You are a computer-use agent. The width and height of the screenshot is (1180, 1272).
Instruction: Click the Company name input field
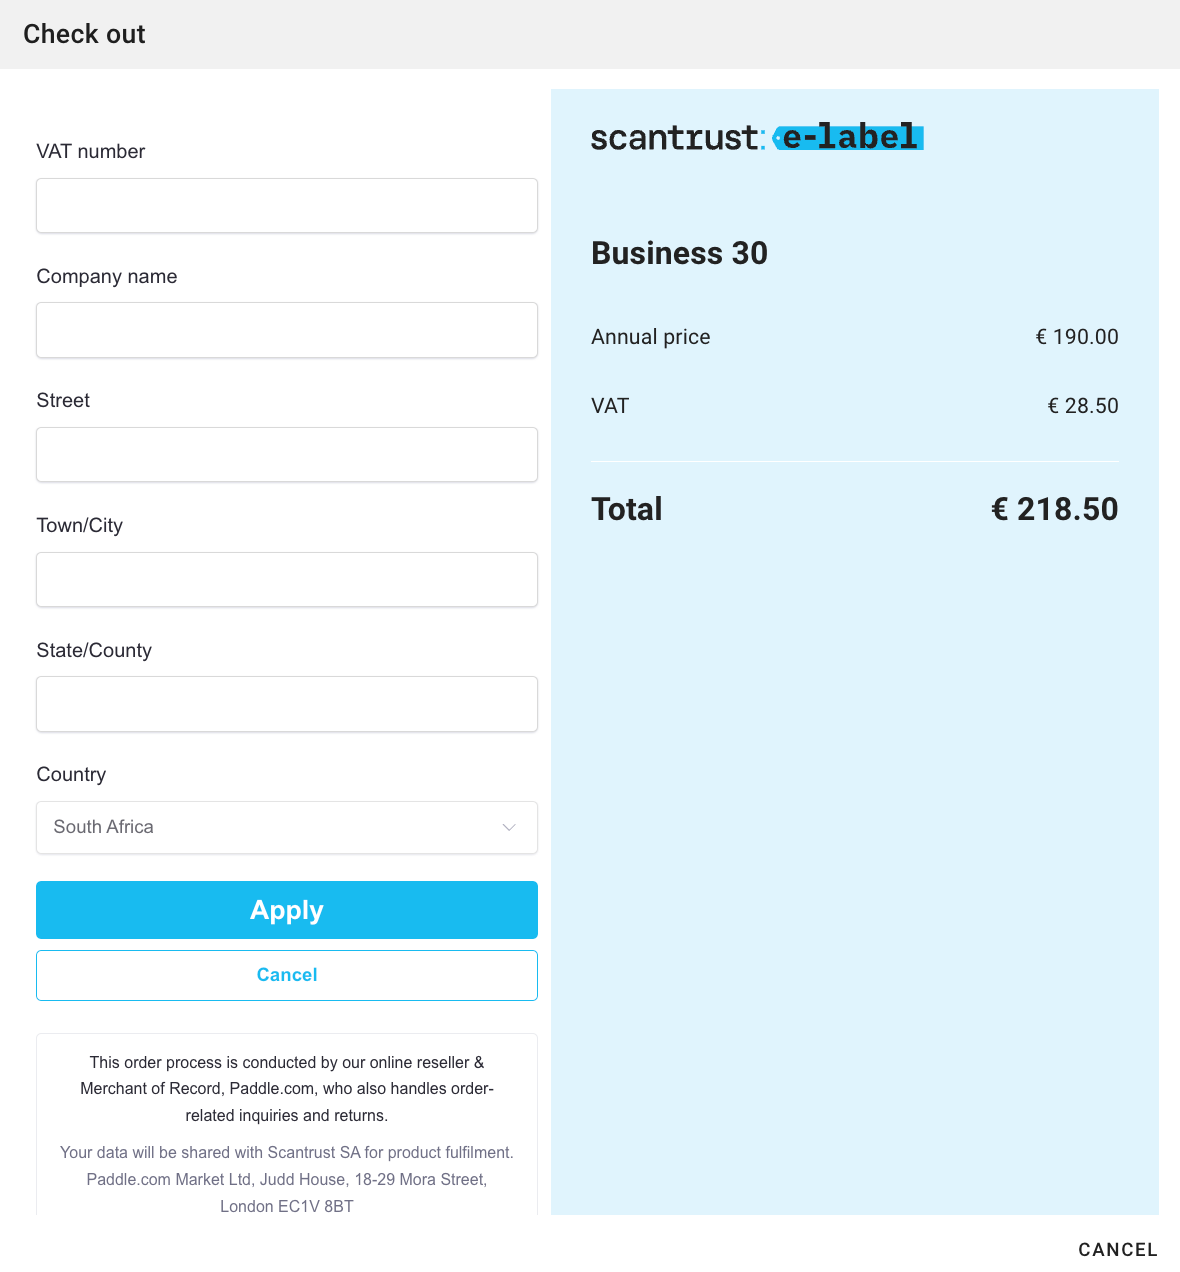pos(287,330)
